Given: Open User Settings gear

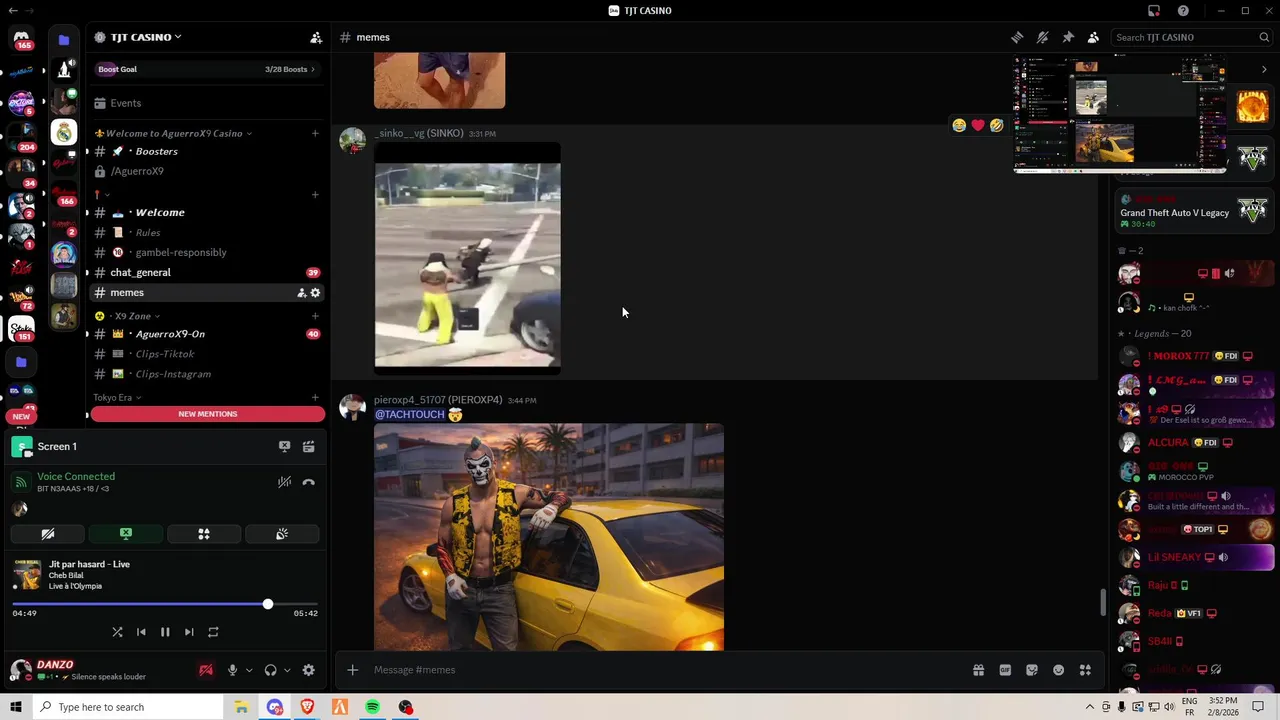Looking at the screenshot, I should click(309, 671).
